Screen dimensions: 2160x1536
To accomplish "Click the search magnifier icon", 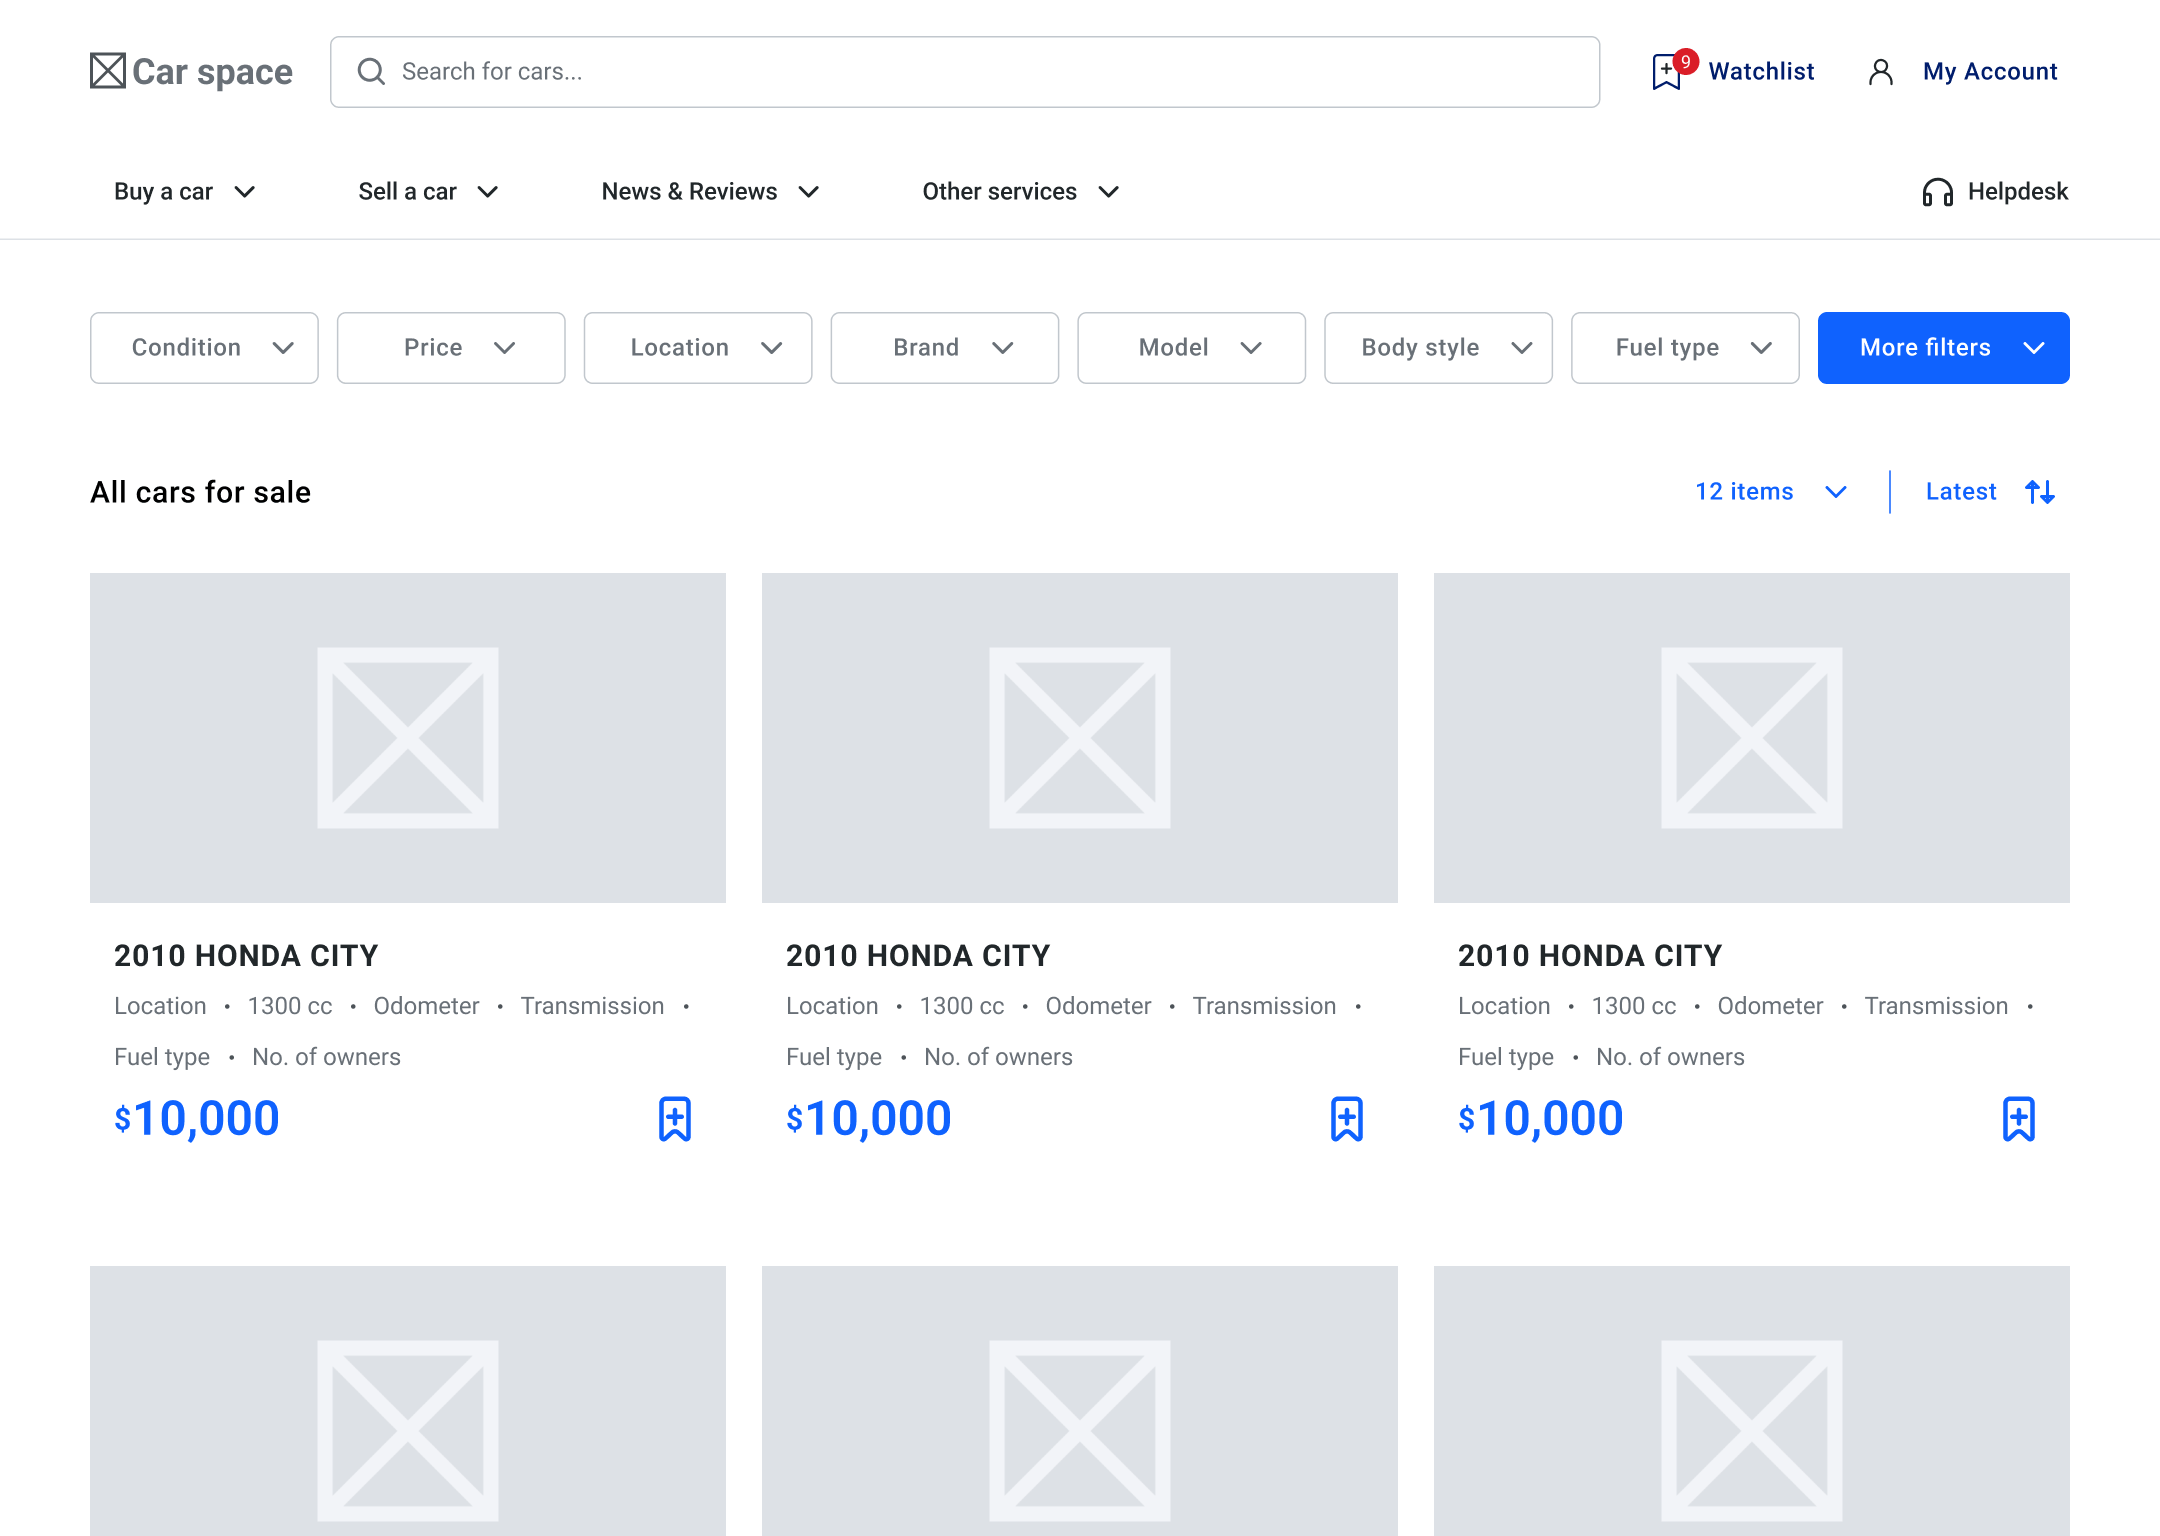I will [371, 71].
